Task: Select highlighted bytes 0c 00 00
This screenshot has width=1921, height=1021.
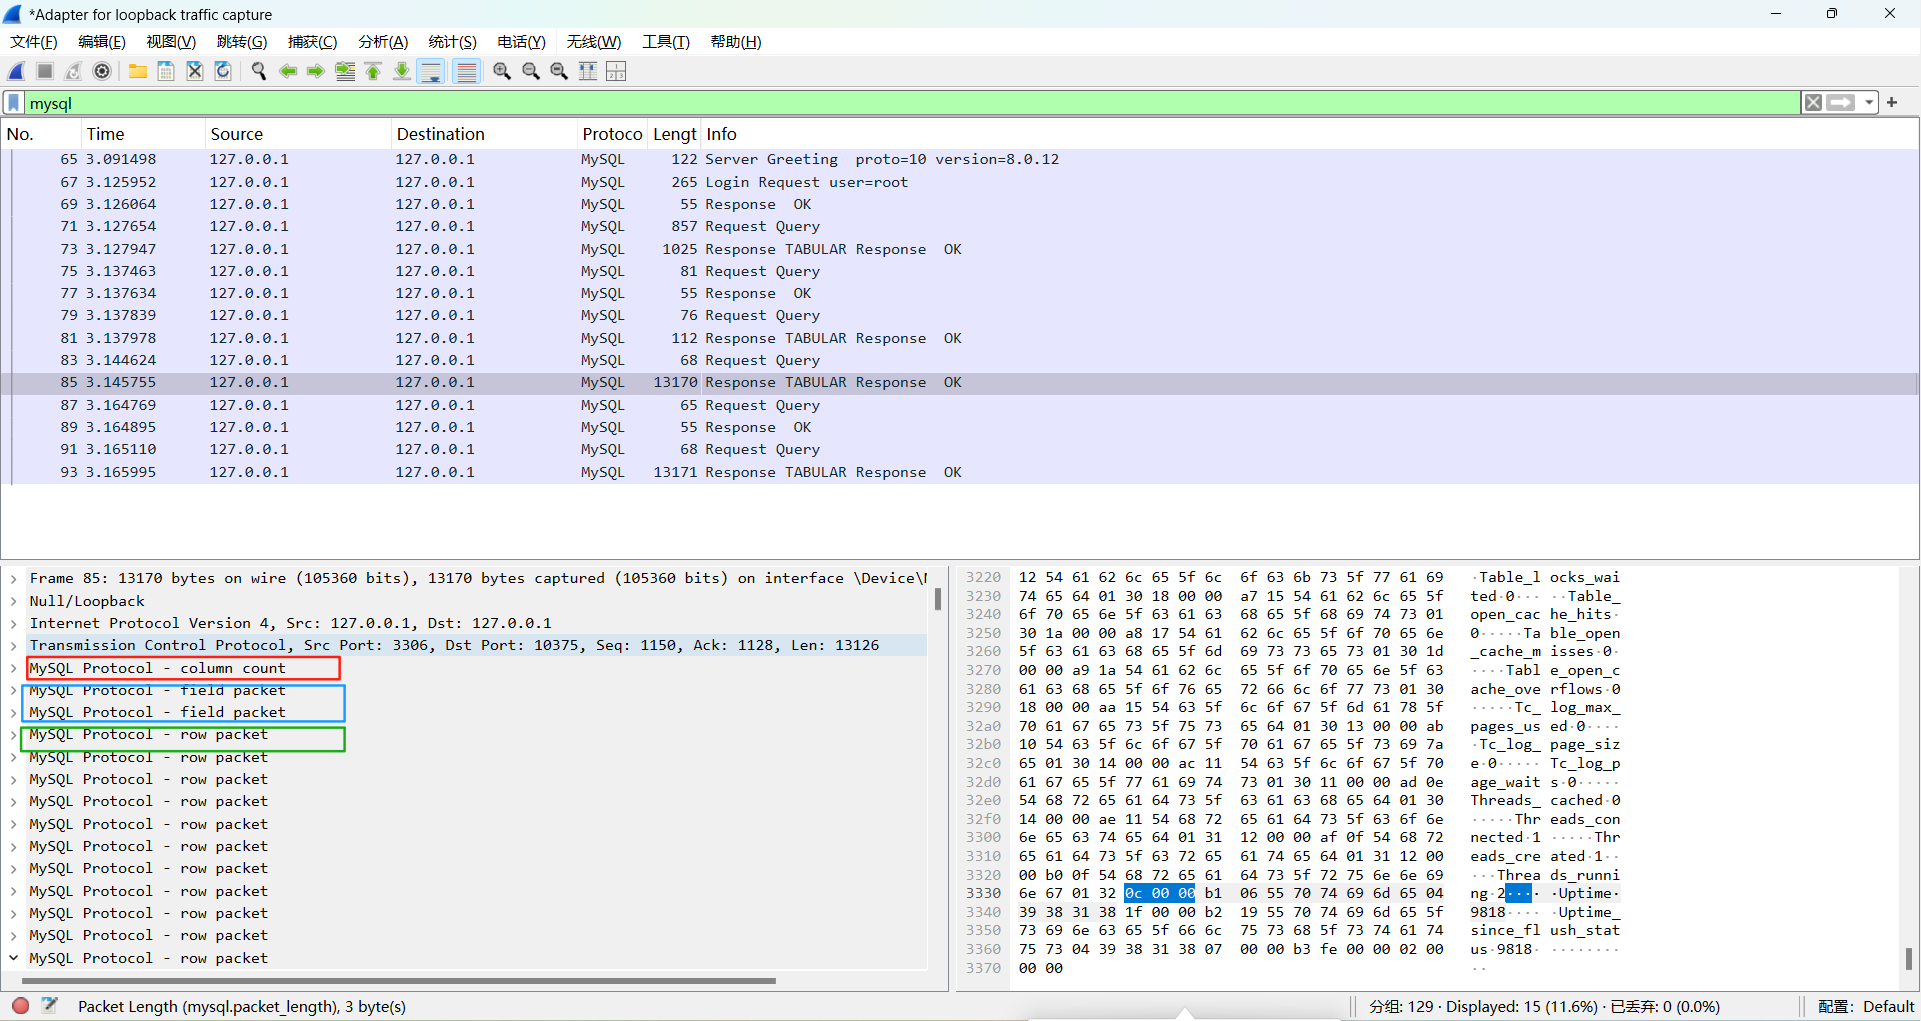Action: coord(1159,893)
